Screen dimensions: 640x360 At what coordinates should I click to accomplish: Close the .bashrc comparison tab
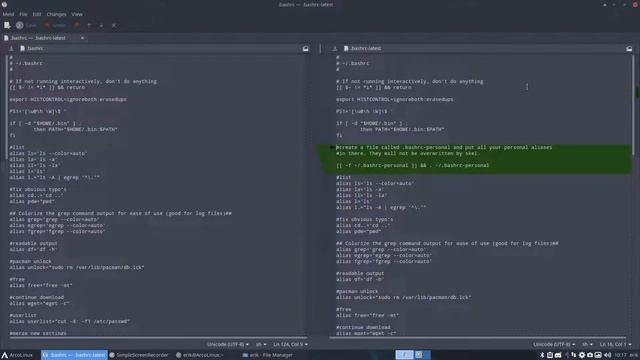(x=82, y=38)
